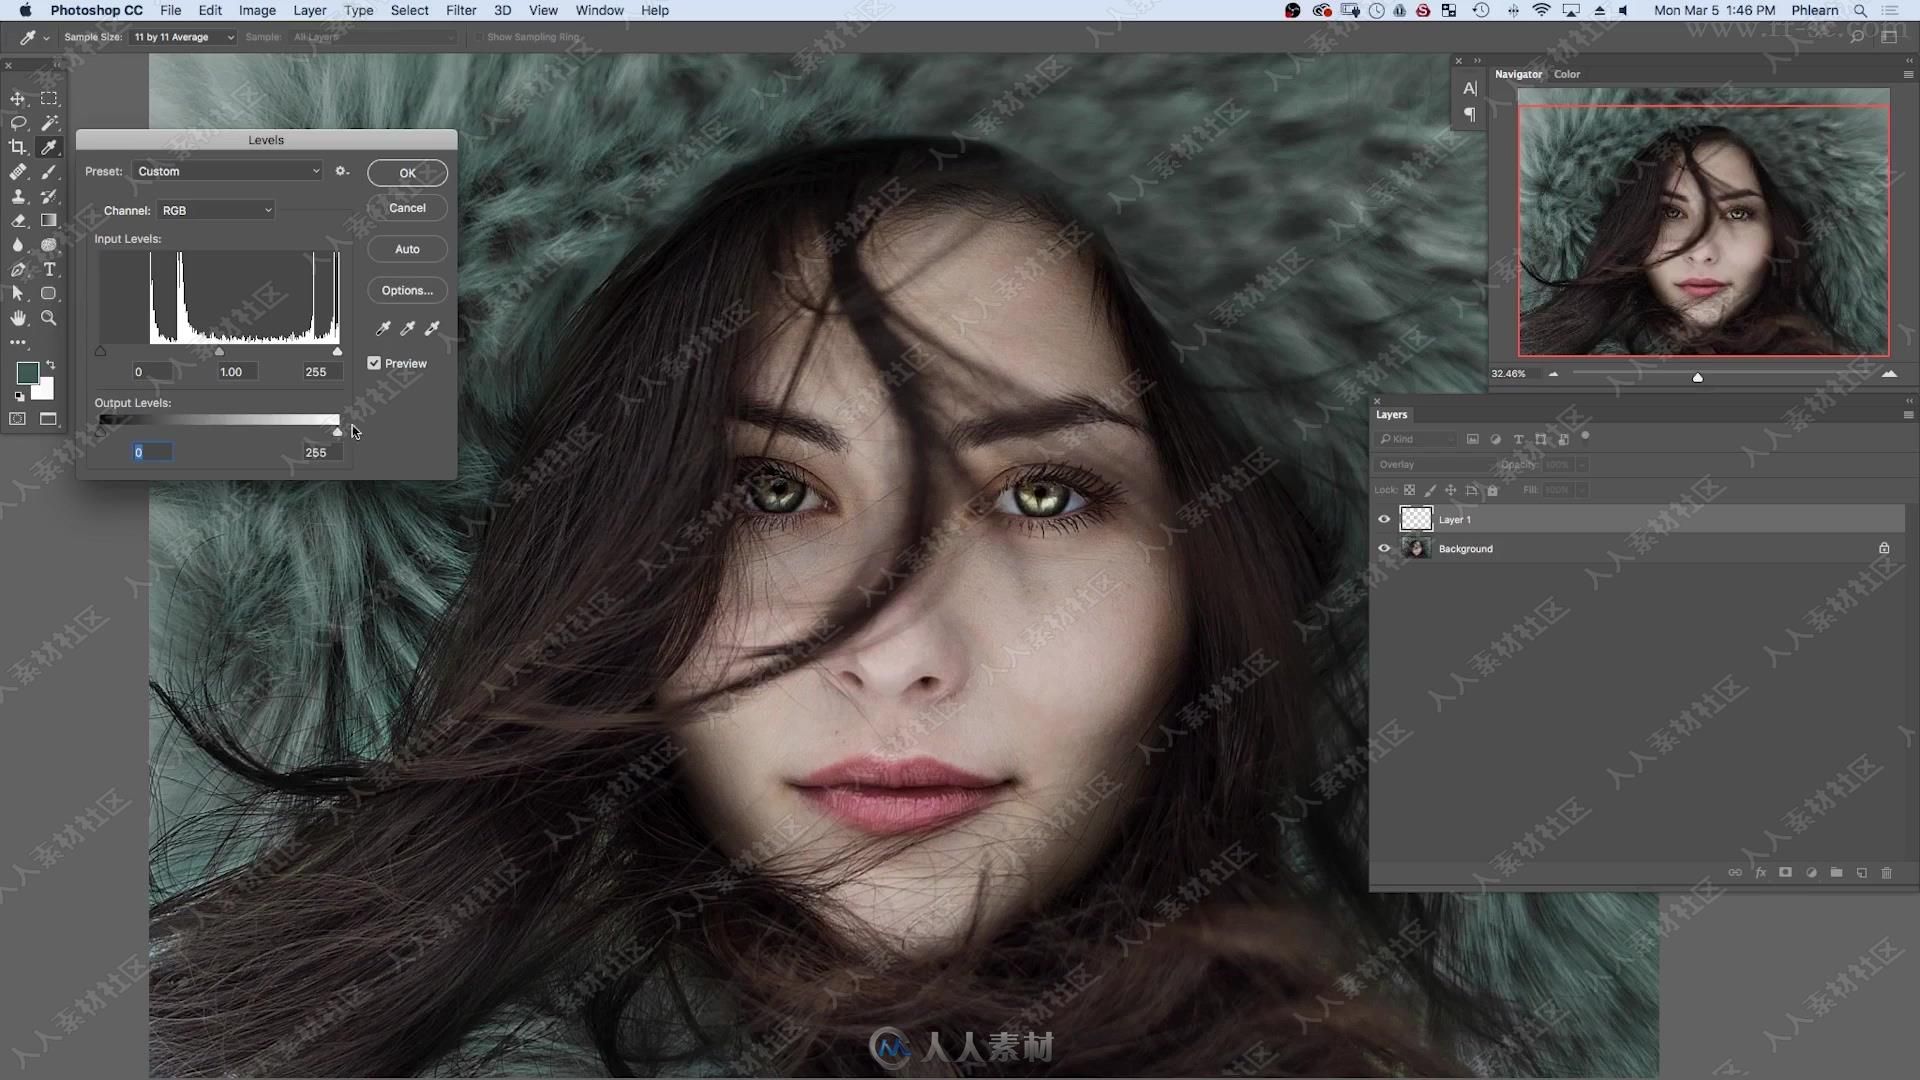Open the Fill value dropdown arrow
1920x1080 pixels.
coord(1581,490)
